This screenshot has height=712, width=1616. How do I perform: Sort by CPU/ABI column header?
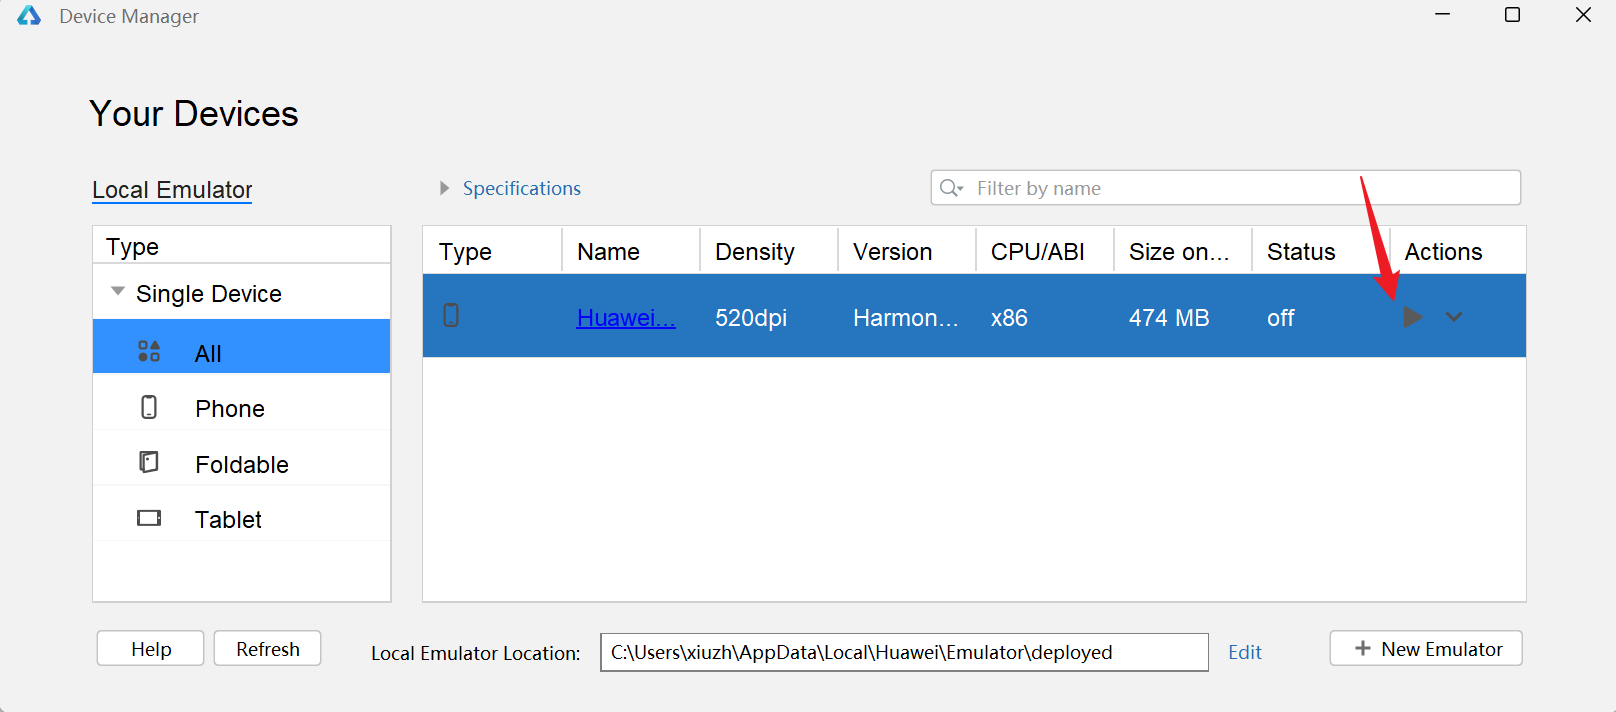point(1045,250)
